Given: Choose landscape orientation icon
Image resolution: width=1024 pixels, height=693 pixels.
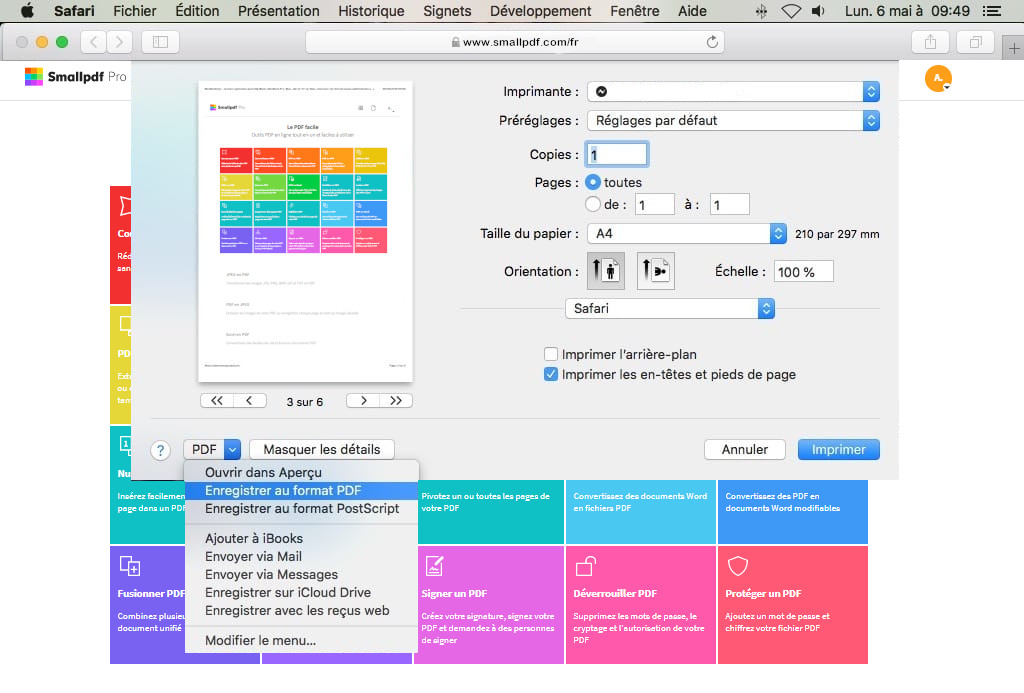Looking at the screenshot, I should tap(655, 270).
